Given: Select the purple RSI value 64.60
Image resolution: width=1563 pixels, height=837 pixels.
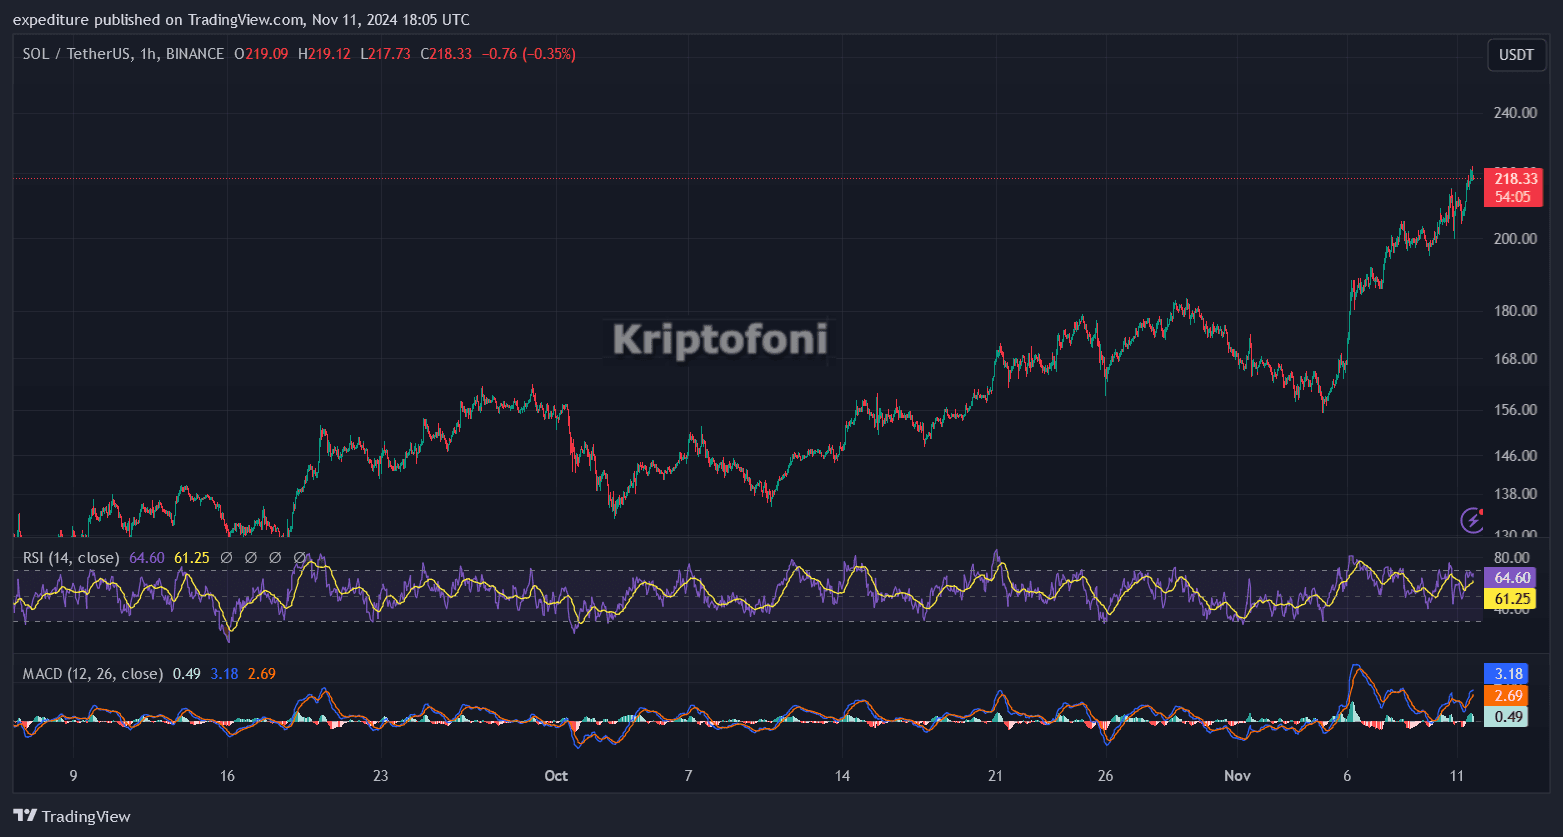Looking at the screenshot, I should tap(147, 557).
